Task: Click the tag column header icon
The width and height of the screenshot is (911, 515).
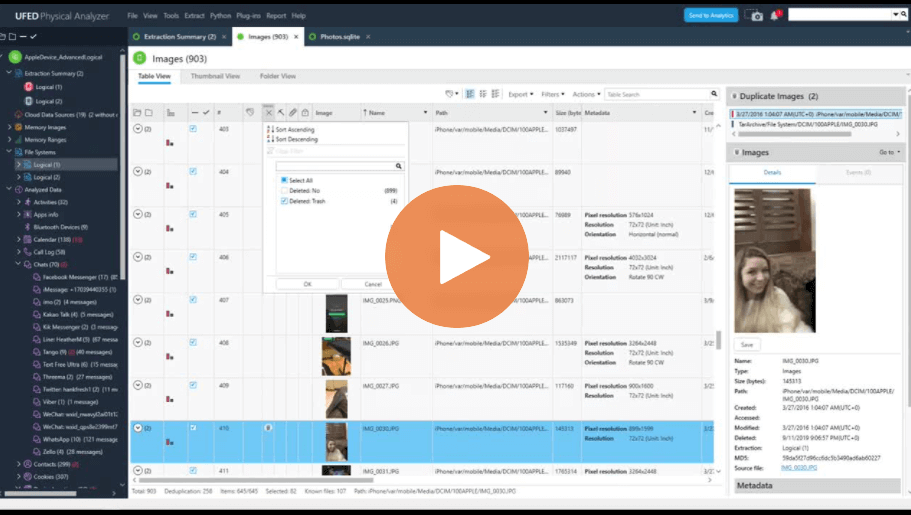Action: [x=250, y=113]
